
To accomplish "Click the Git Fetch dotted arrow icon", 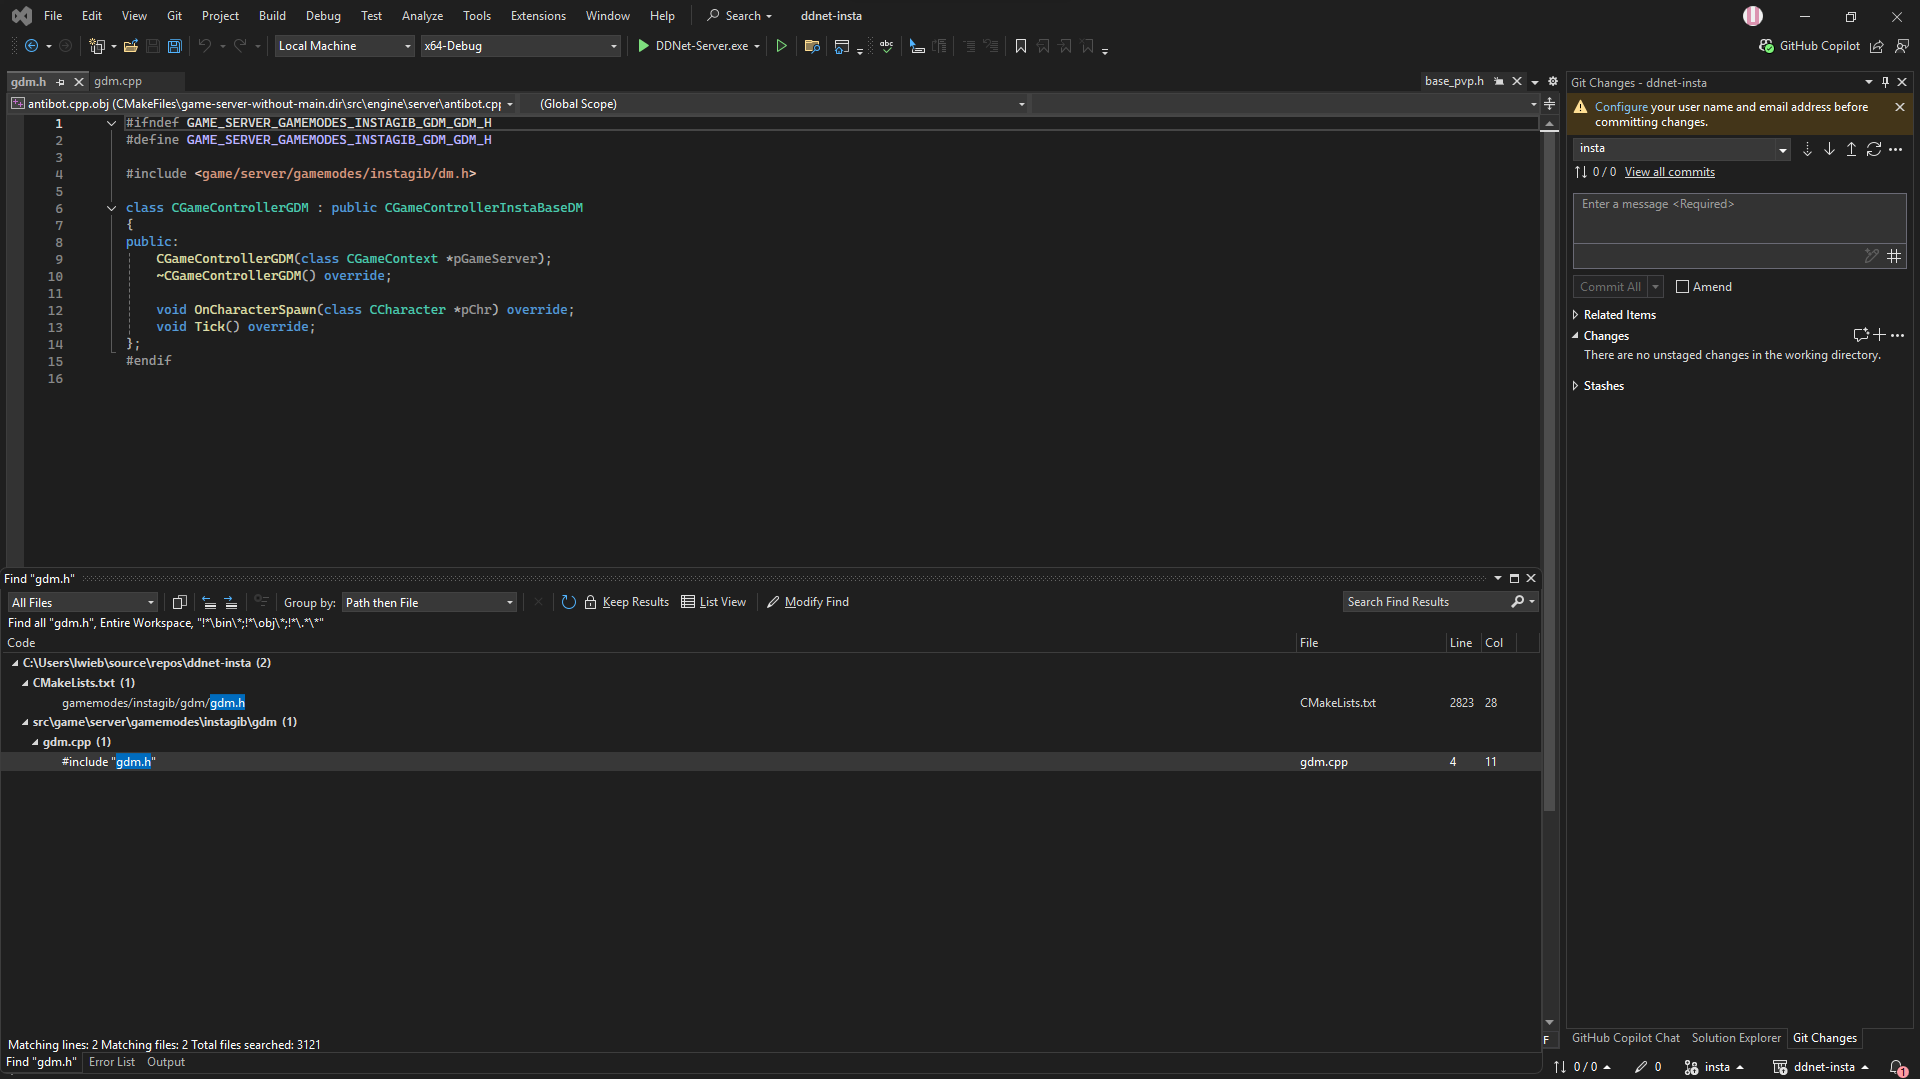I will tap(1807, 149).
